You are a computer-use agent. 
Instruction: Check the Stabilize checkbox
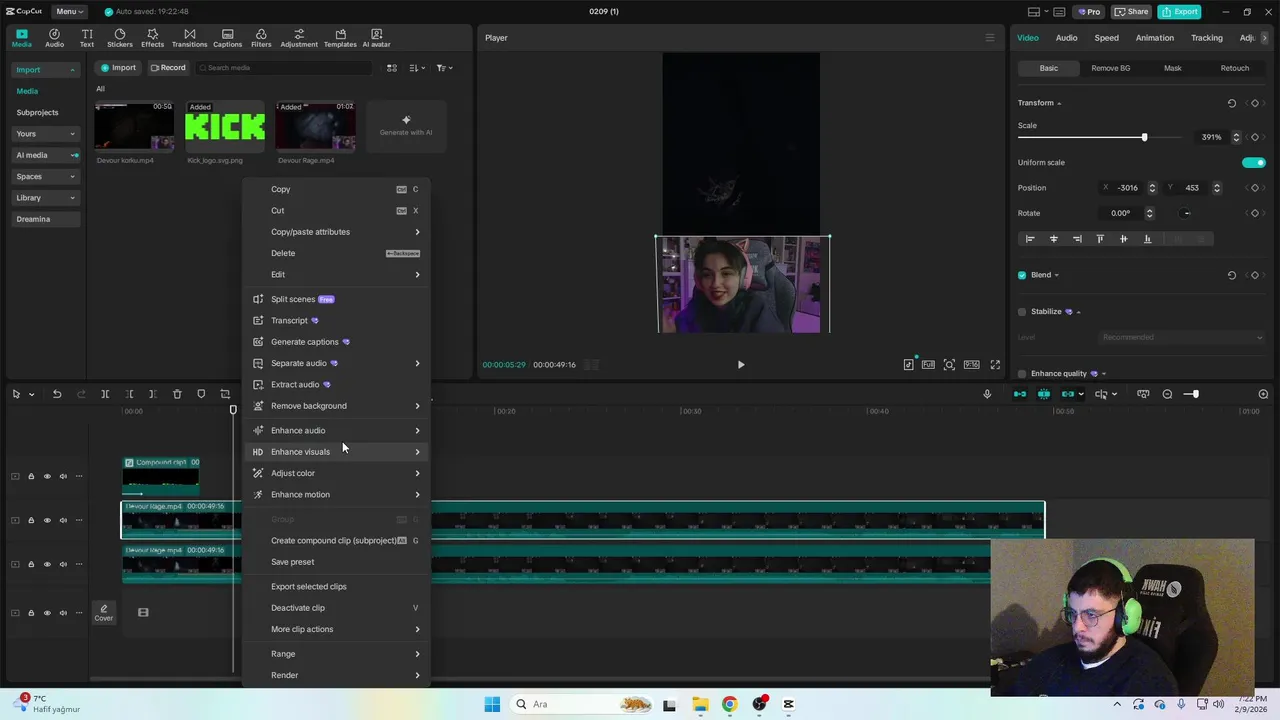(1022, 312)
